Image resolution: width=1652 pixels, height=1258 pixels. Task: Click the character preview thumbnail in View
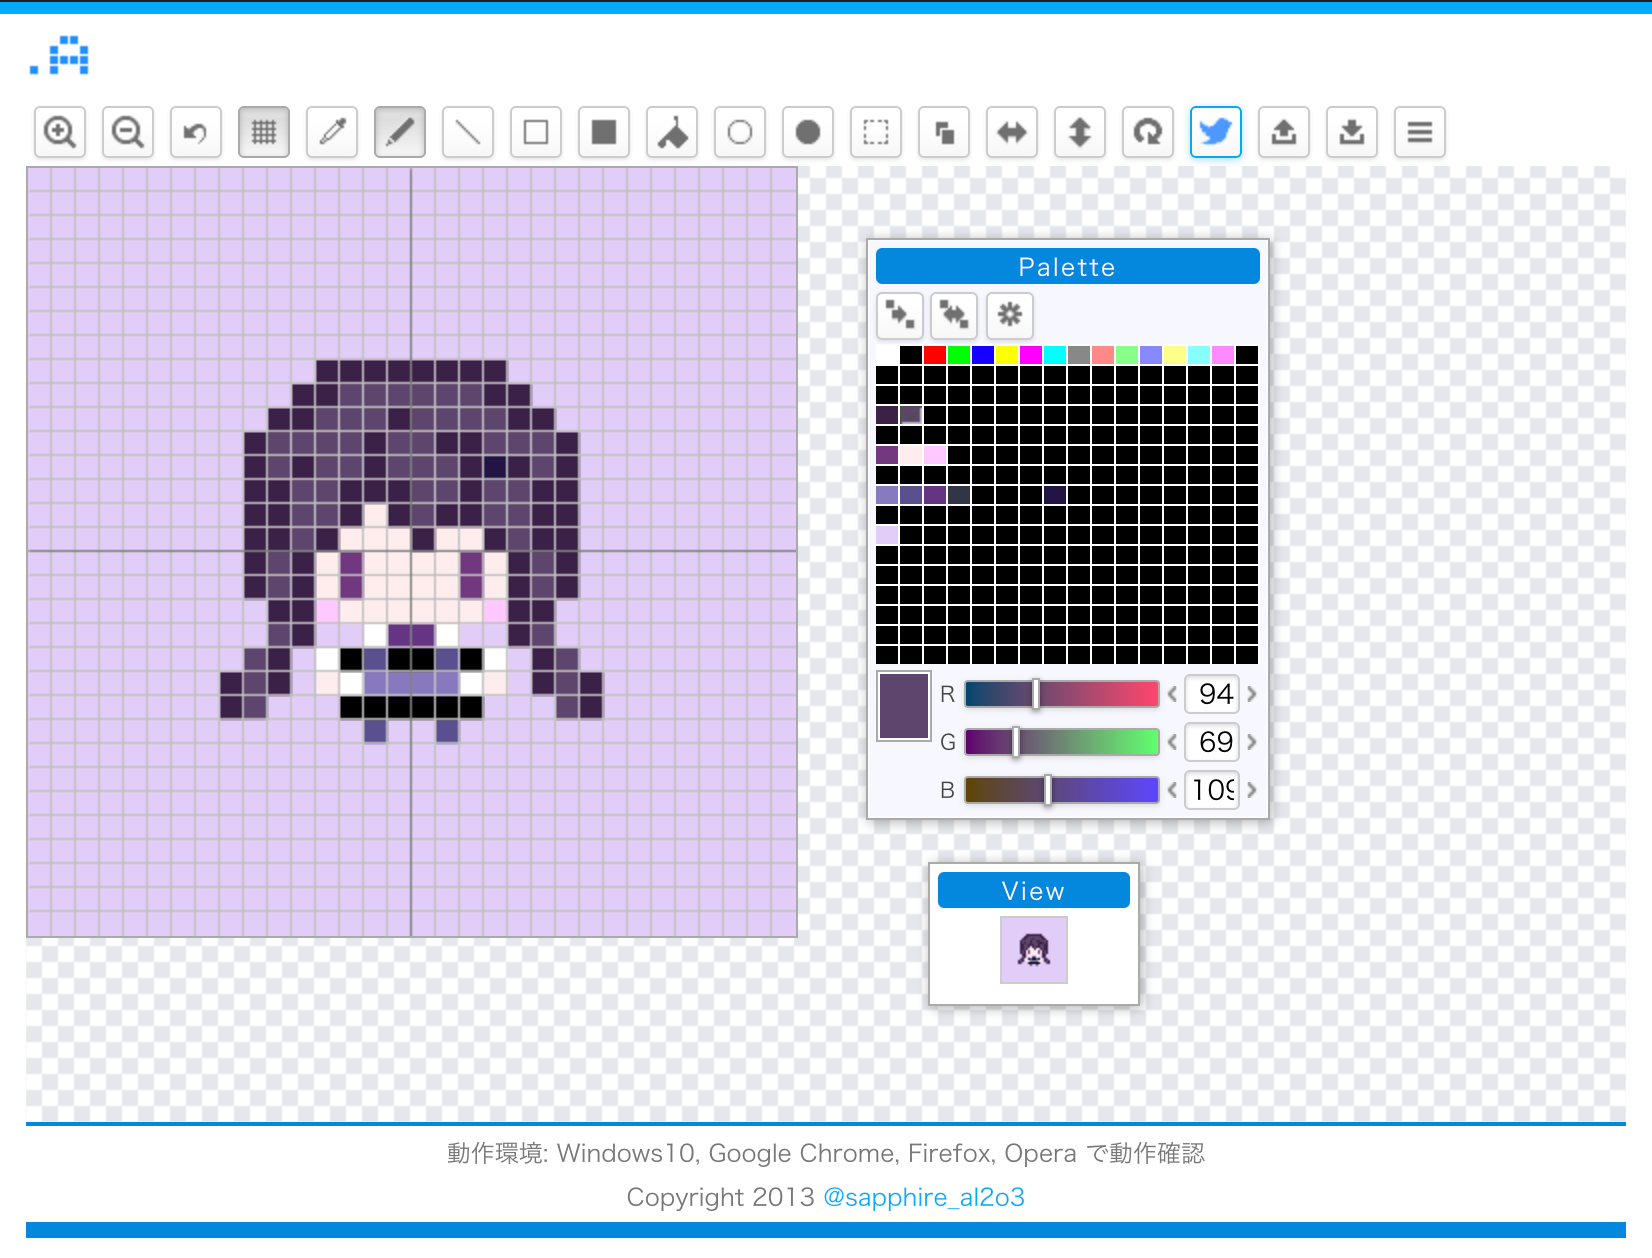[x=1034, y=950]
